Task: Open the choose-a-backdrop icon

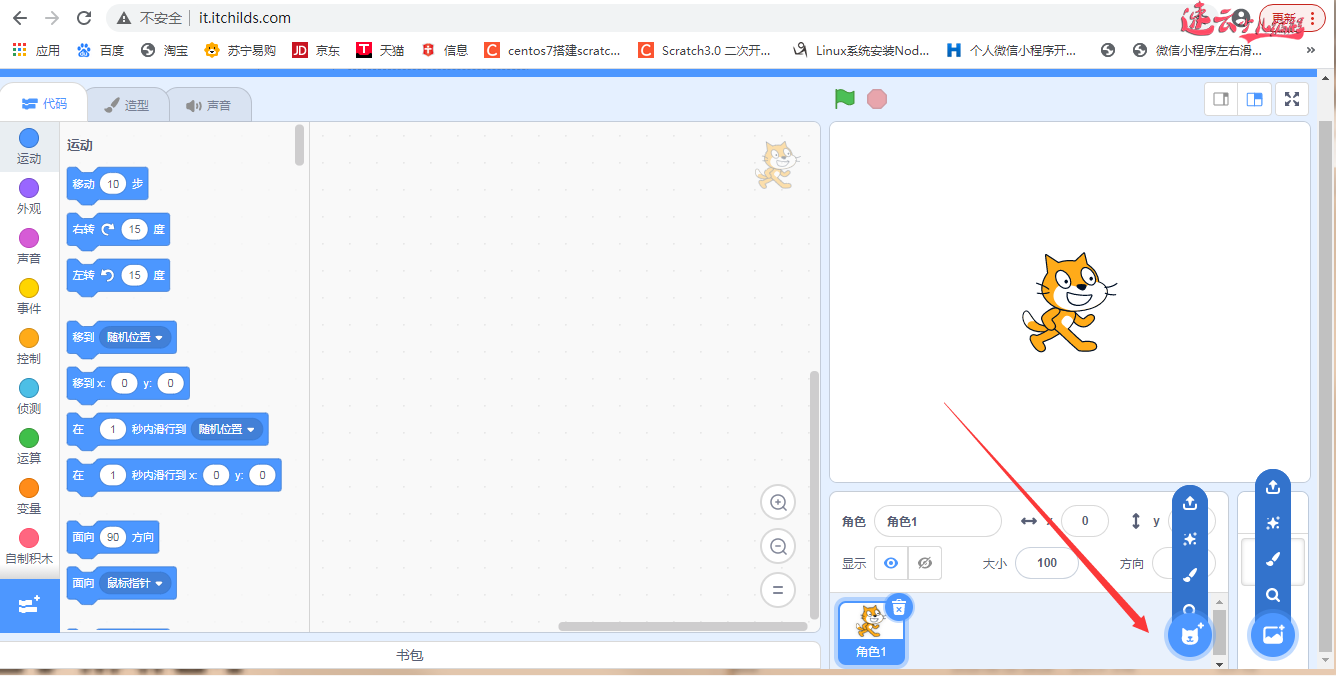Action: tap(1272, 635)
